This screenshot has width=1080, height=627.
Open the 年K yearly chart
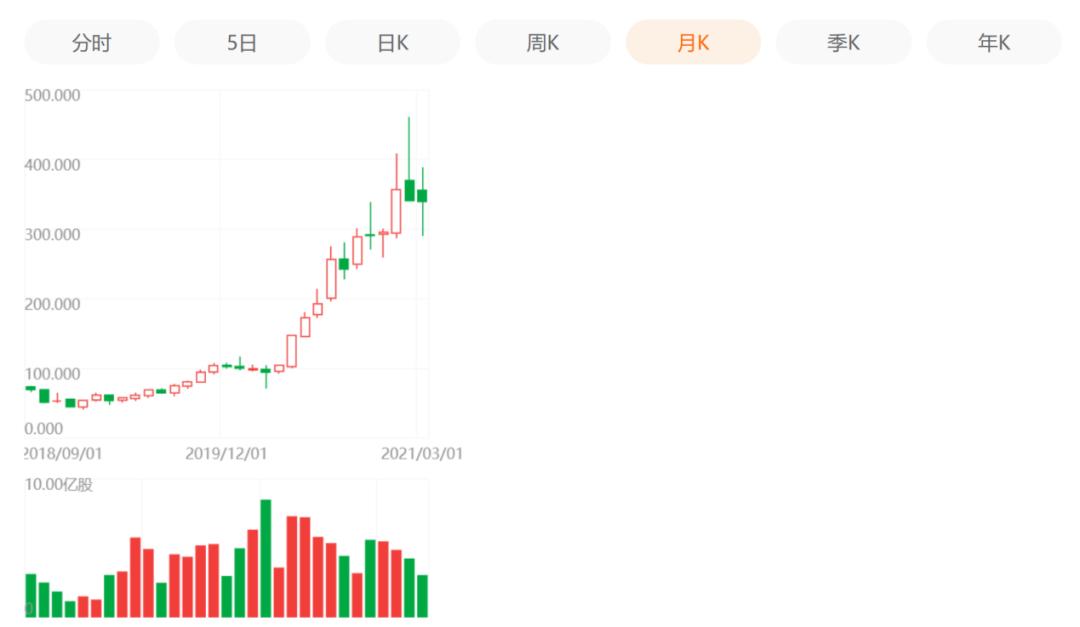(x=994, y=43)
